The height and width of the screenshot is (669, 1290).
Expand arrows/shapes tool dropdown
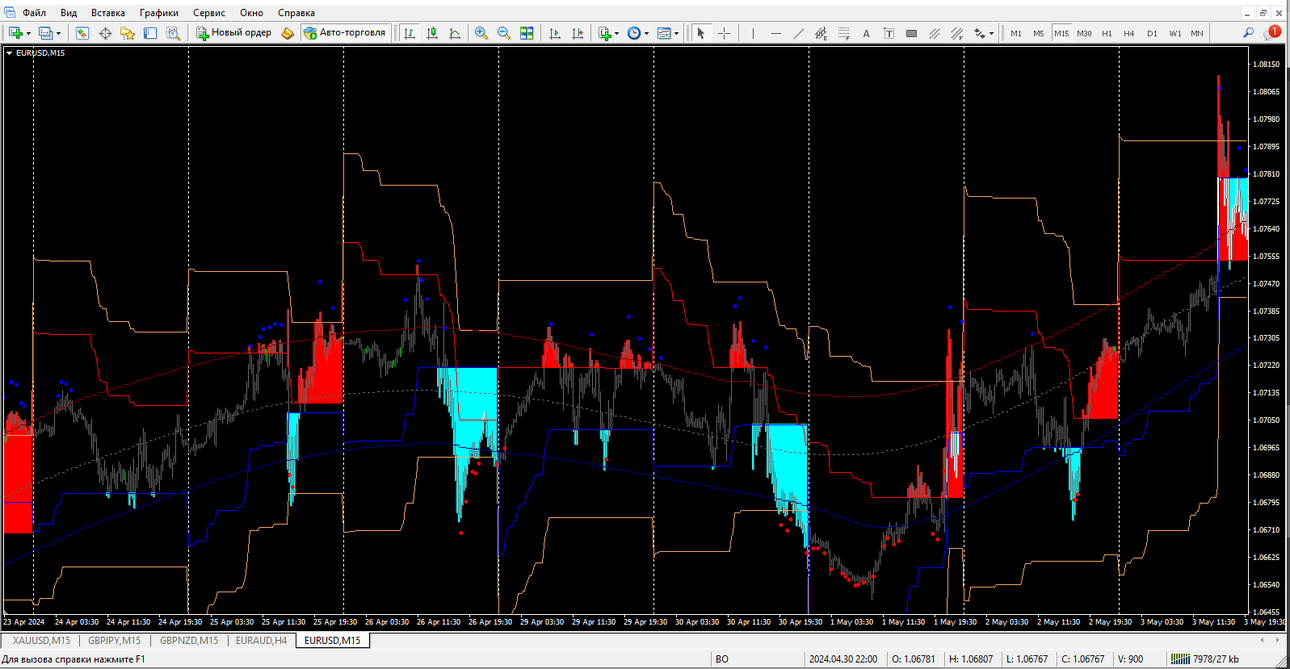pos(991,33)
